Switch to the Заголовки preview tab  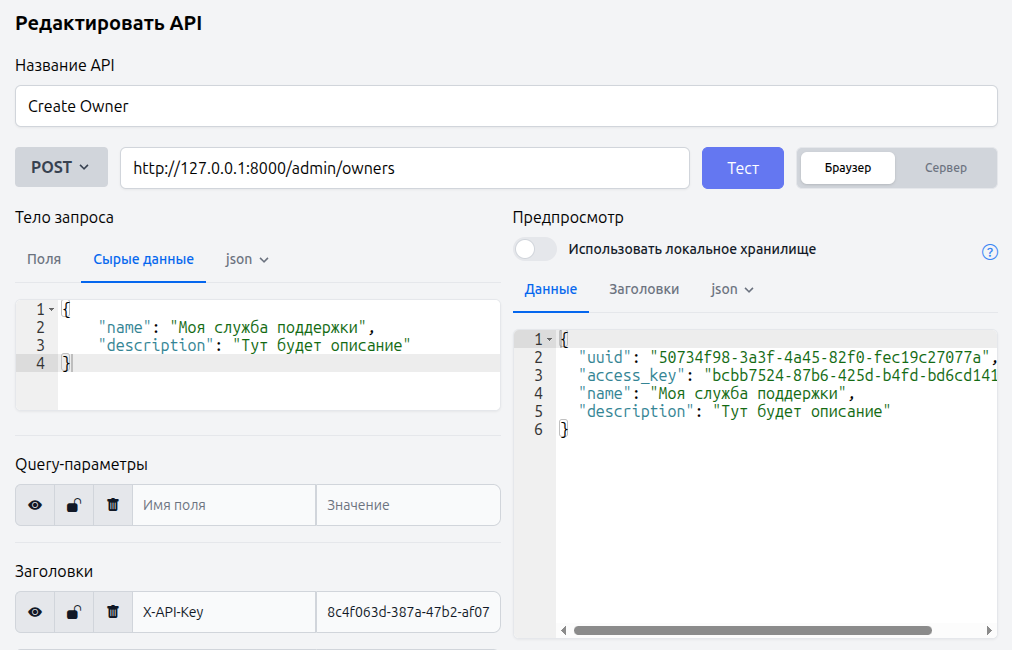pyautogui.click(x=644, y=289)
